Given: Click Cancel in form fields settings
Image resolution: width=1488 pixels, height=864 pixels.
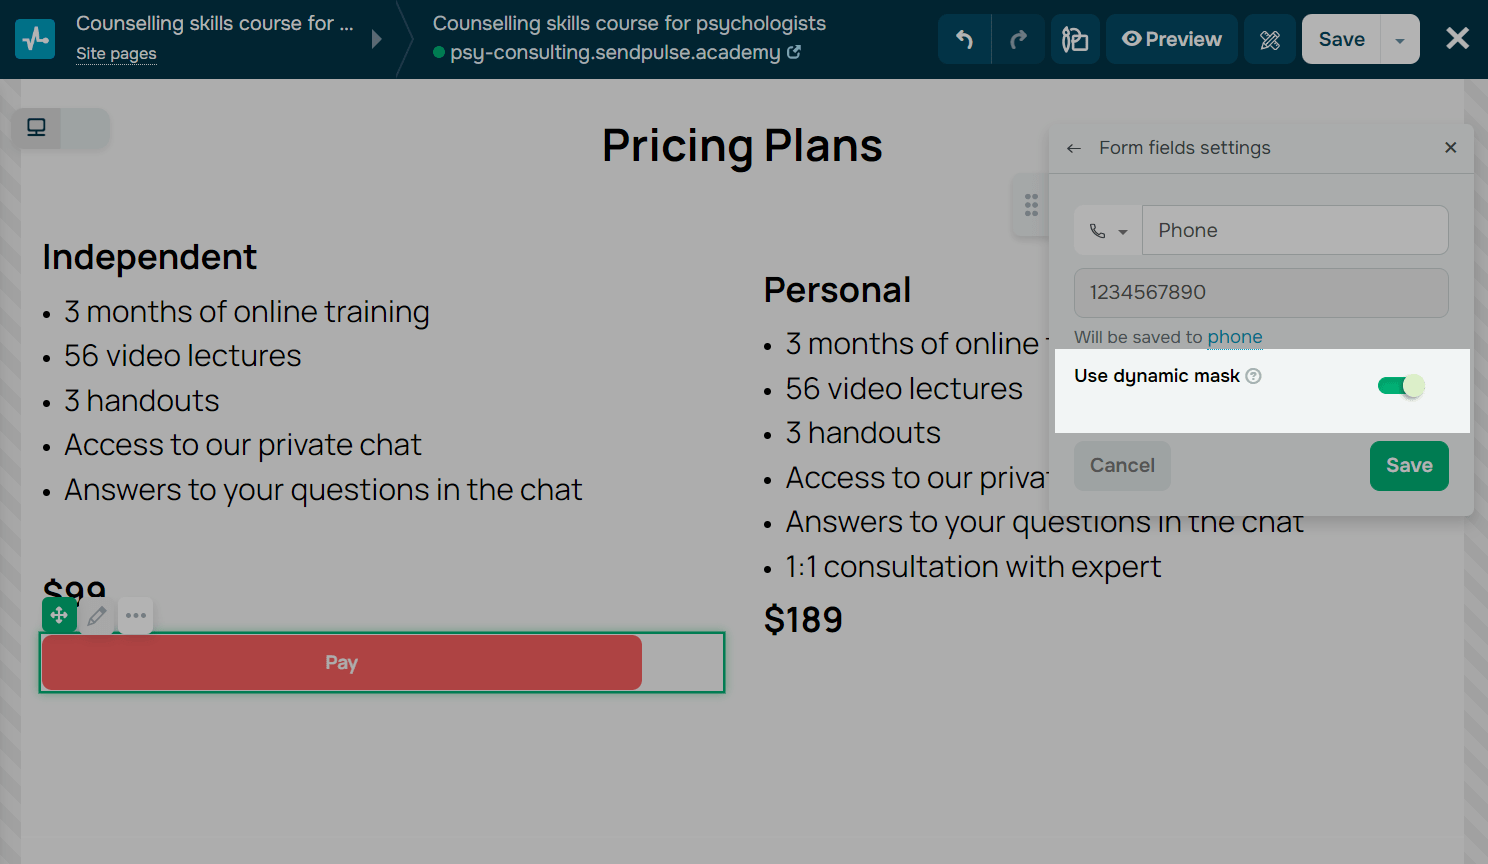Looking at the screenshot, I should click(1122, 466).
